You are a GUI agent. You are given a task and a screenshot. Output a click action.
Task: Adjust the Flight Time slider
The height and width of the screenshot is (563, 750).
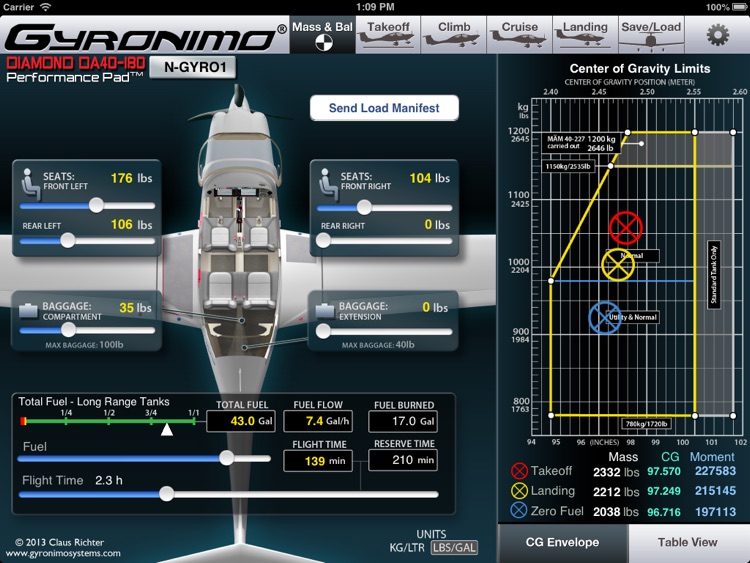tap(166, 494)
